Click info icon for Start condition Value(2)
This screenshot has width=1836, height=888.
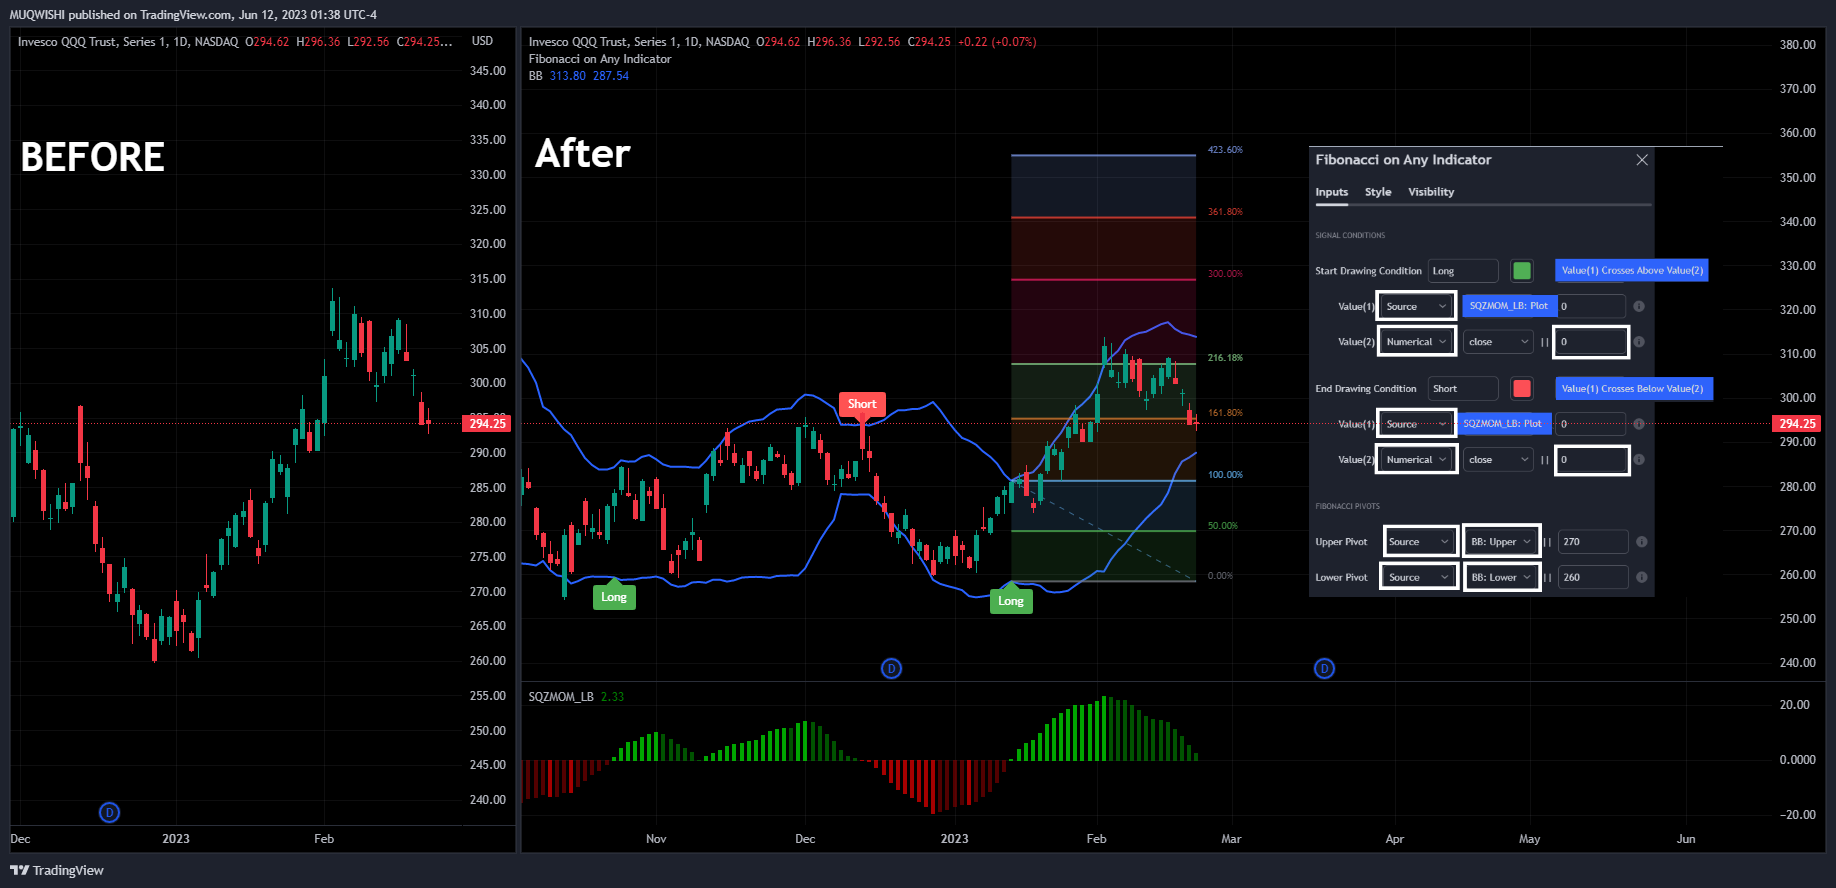click(1639, 342)
